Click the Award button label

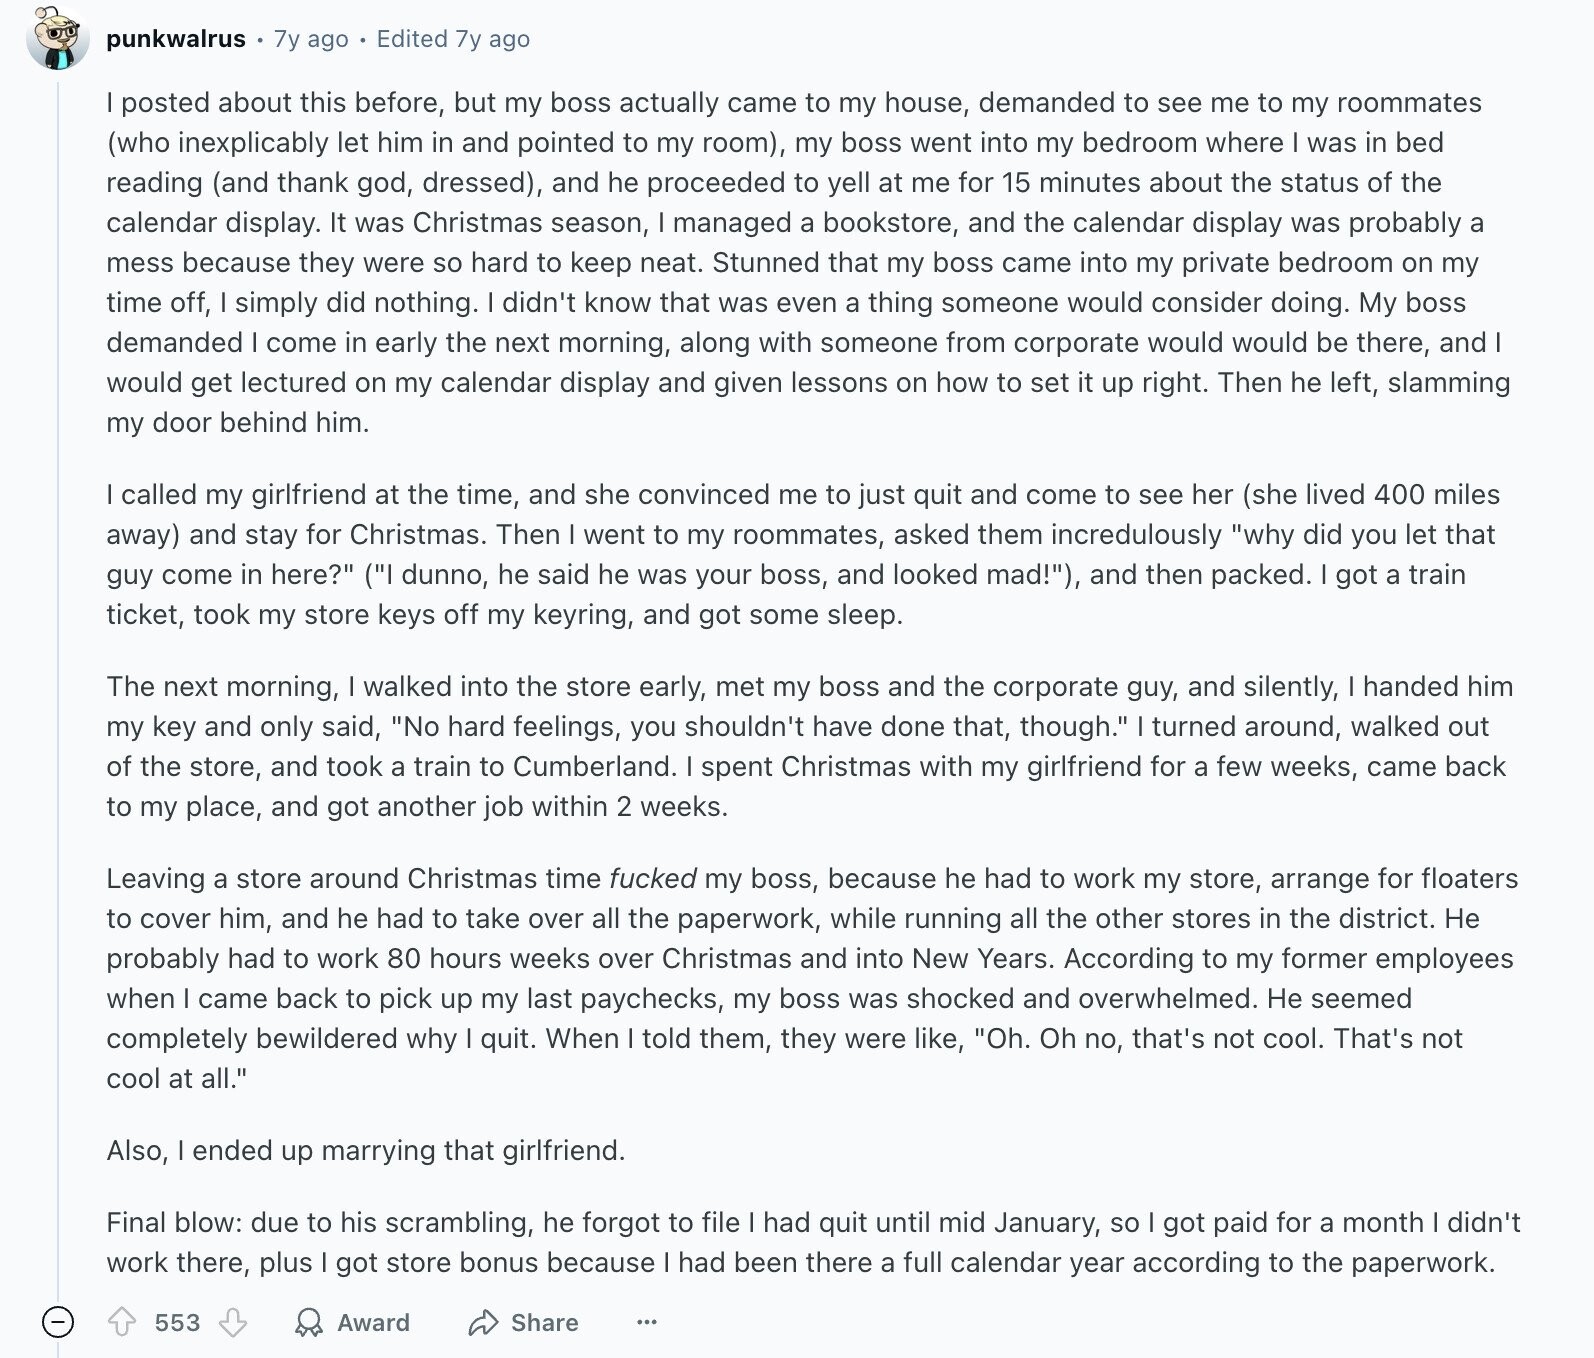tap(373, 1322)
